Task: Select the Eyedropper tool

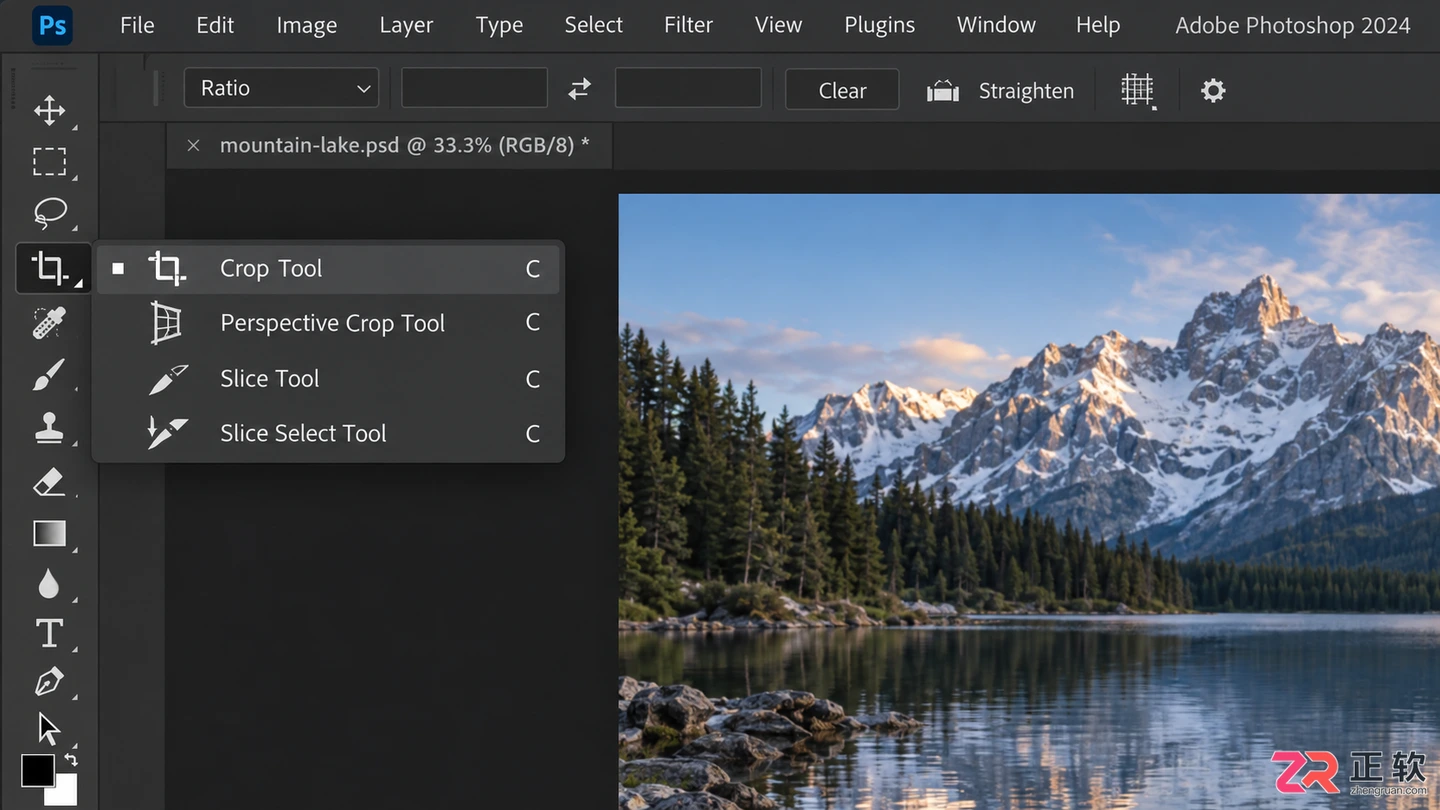Action: [x=49, y=322]
